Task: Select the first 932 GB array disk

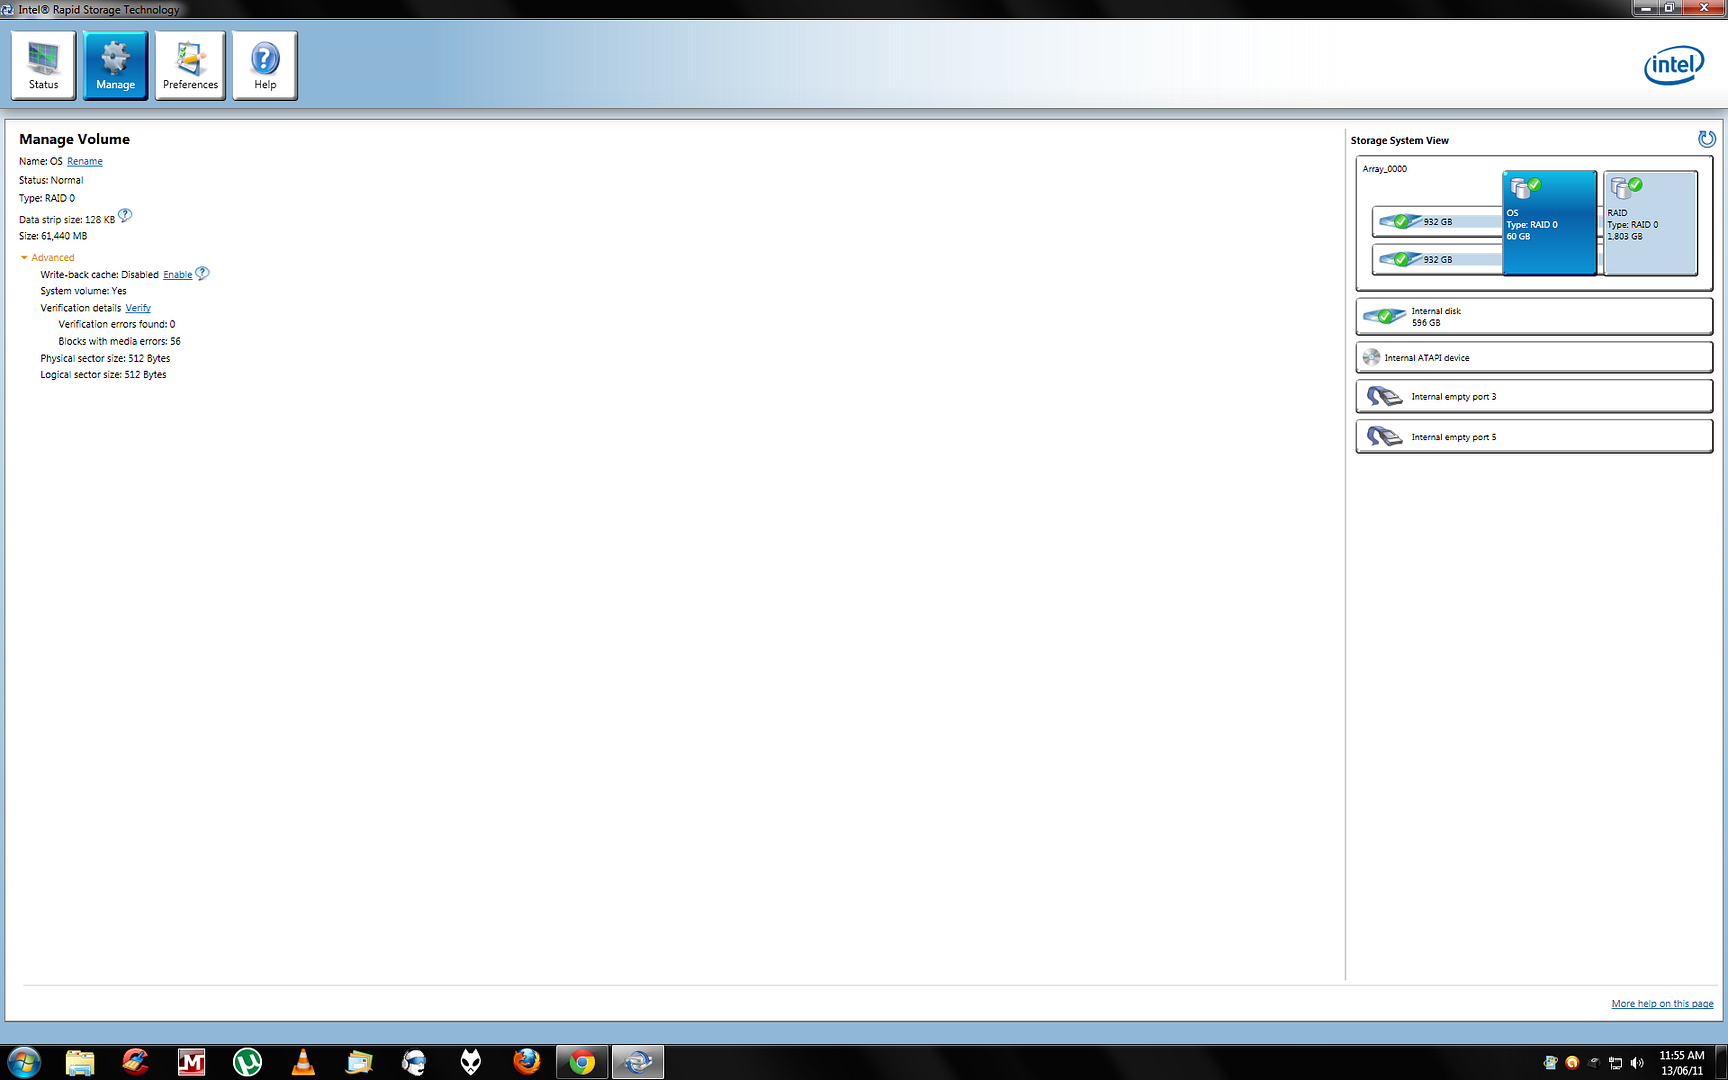Action: (1437, 221)
